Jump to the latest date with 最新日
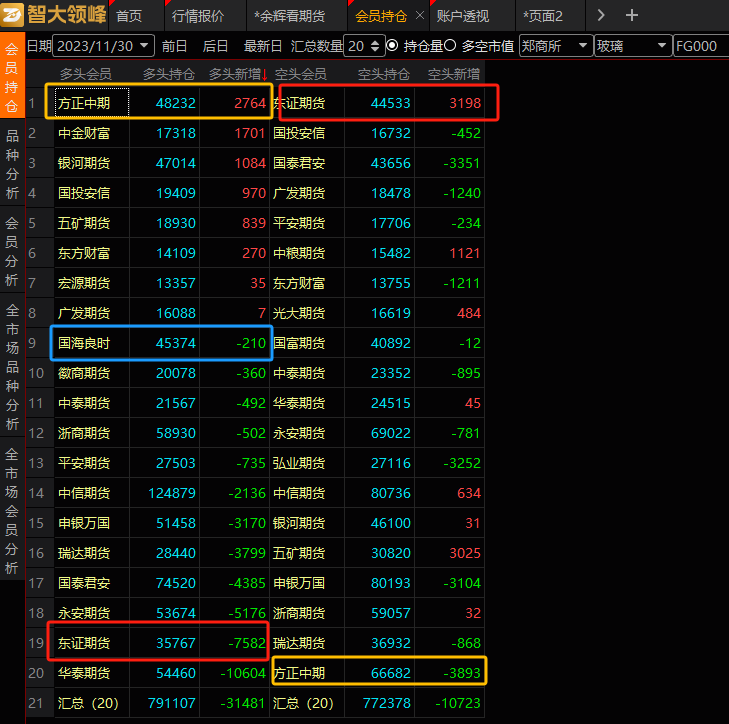The width and height of the screenshot is (729, 724). (263, 46)
